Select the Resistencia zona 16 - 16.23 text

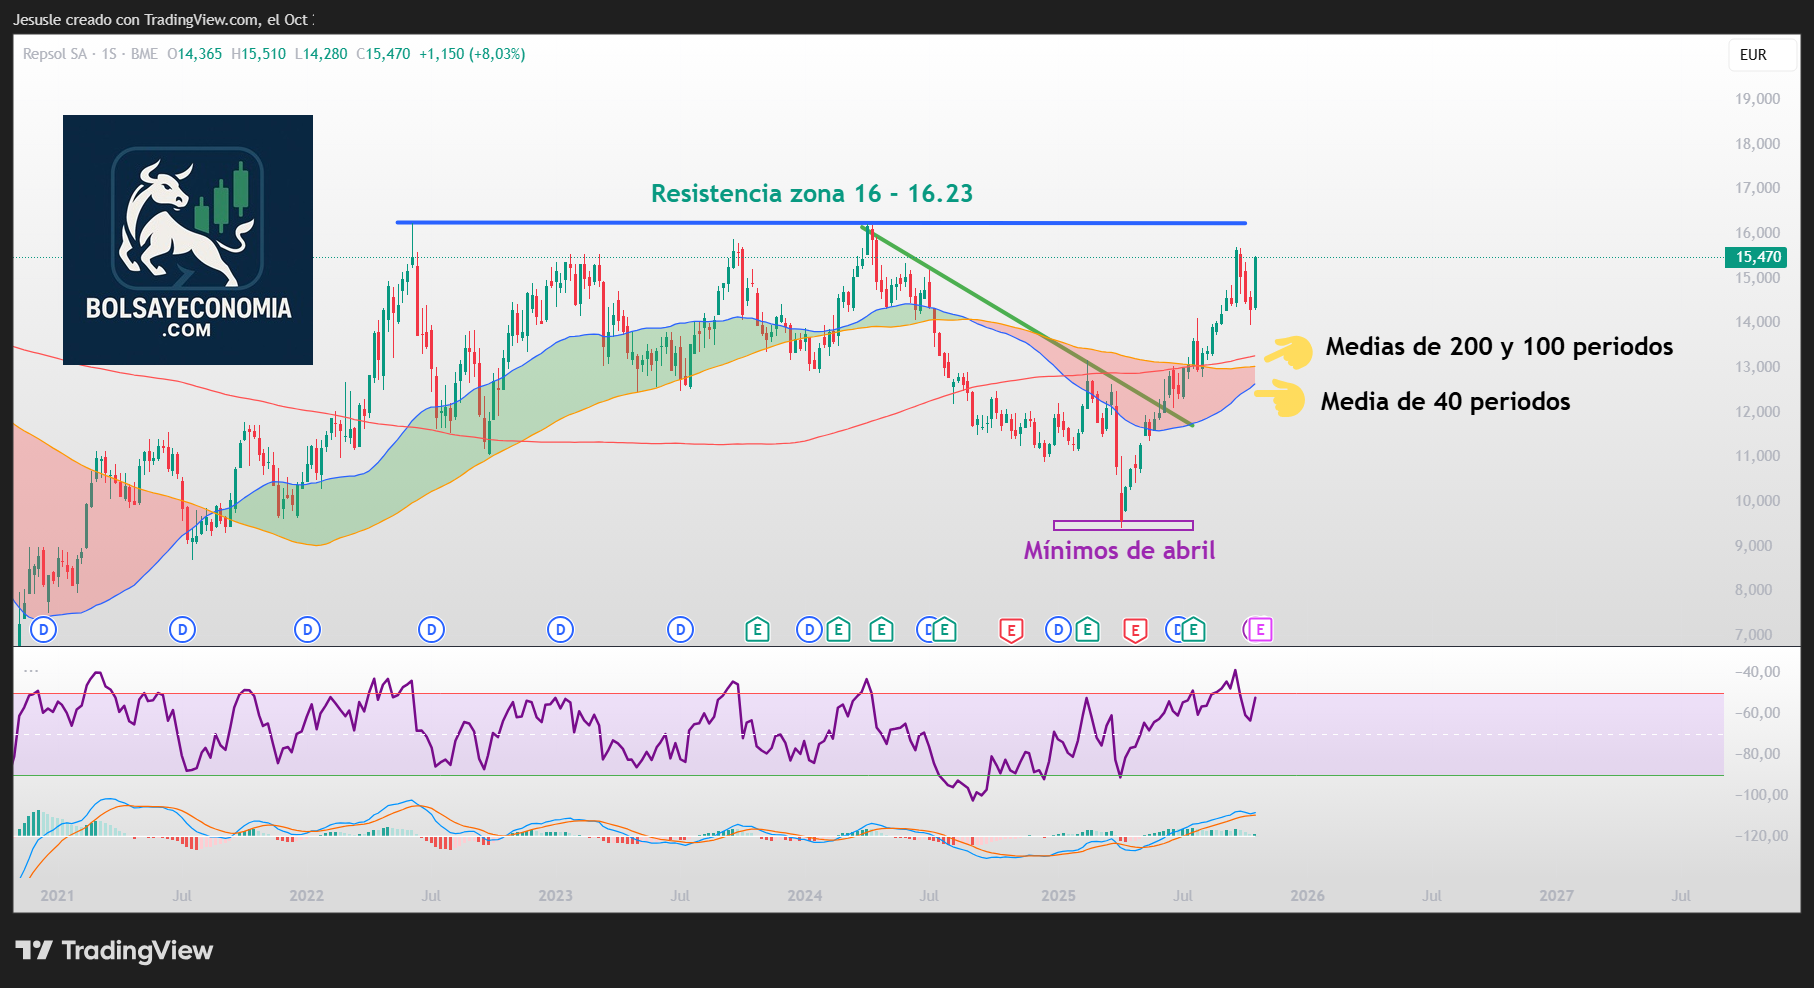811,193
